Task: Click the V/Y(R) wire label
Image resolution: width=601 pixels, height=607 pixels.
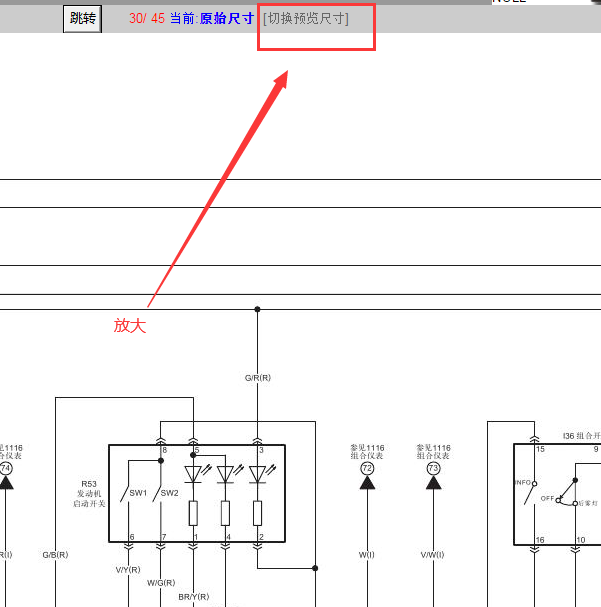Action: [128, 570]
